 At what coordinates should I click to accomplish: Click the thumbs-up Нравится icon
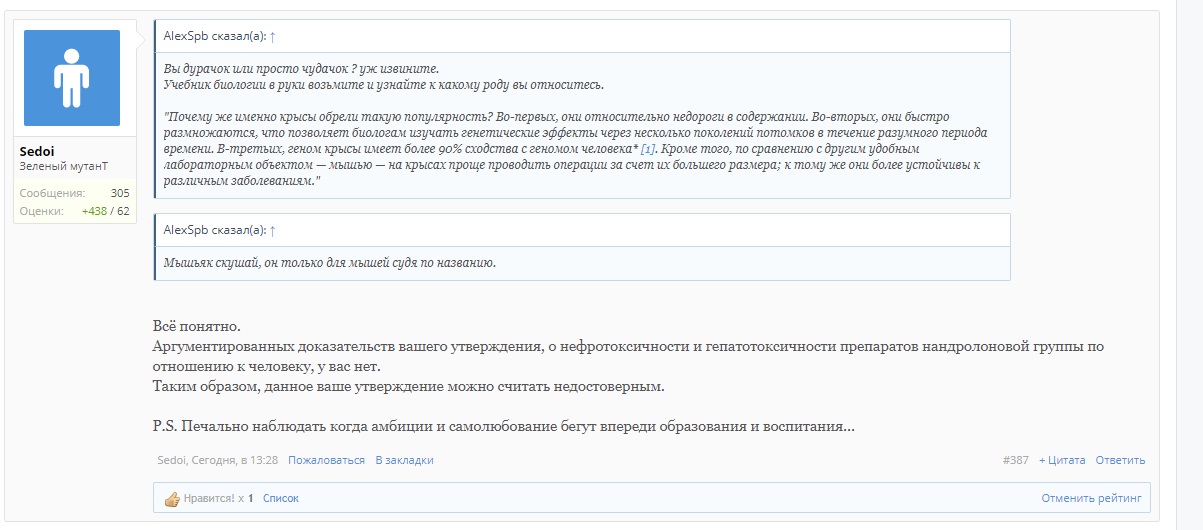point(171,498)
